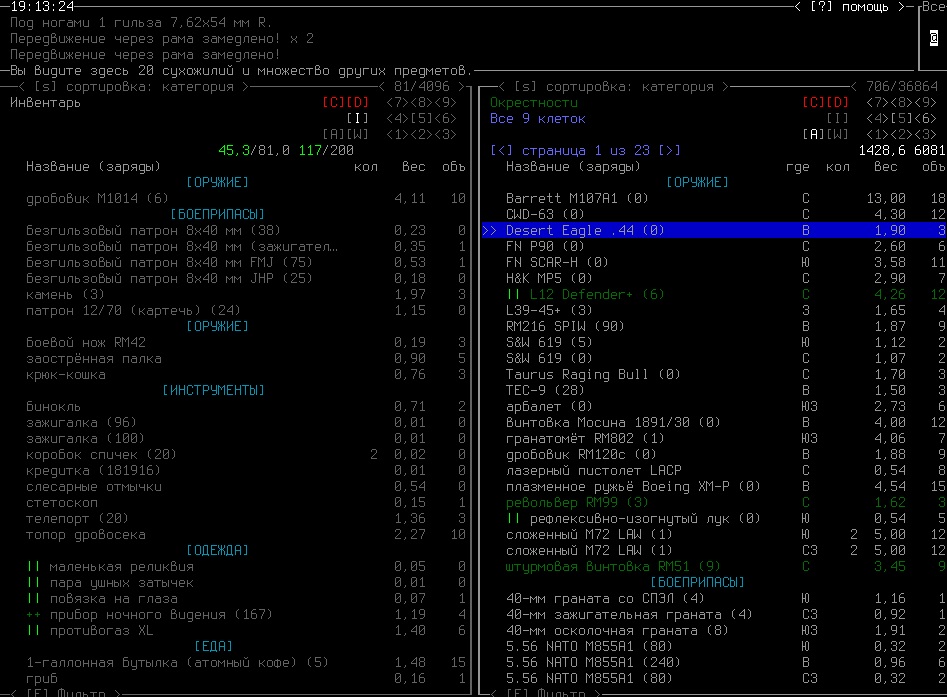
Task: Select [A] all tiles in Окрестности panel
Action: tap(813, 135)
